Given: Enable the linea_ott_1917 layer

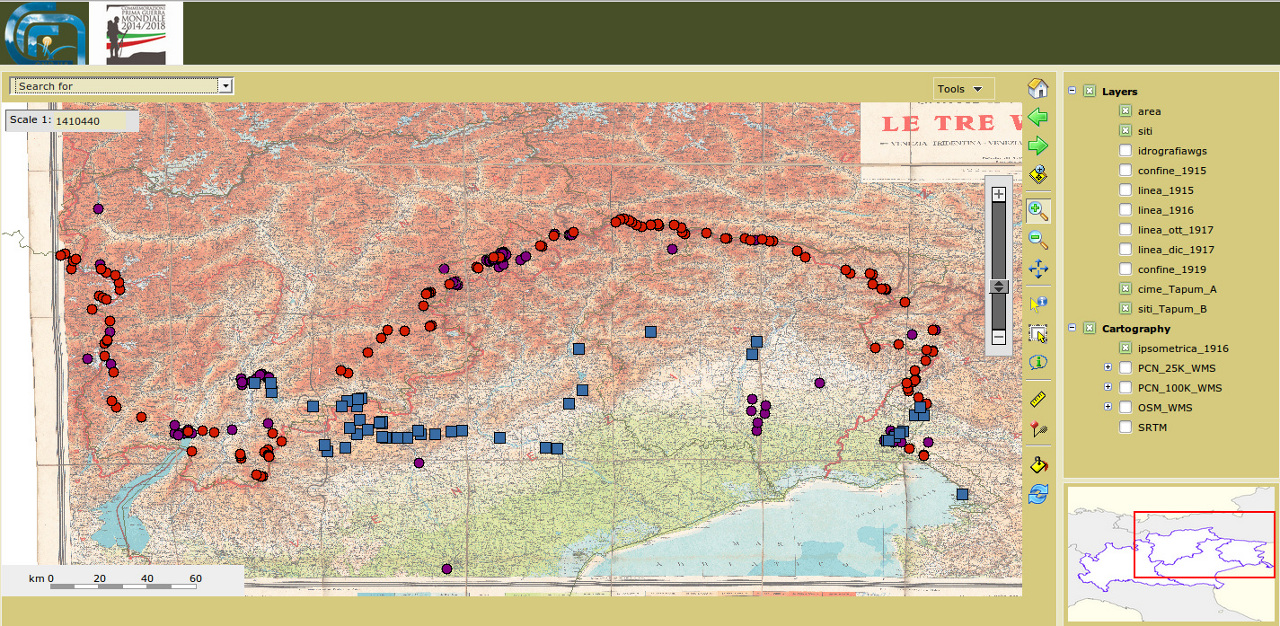Looking at the screenshot, I should click(x=1125, y=230).
